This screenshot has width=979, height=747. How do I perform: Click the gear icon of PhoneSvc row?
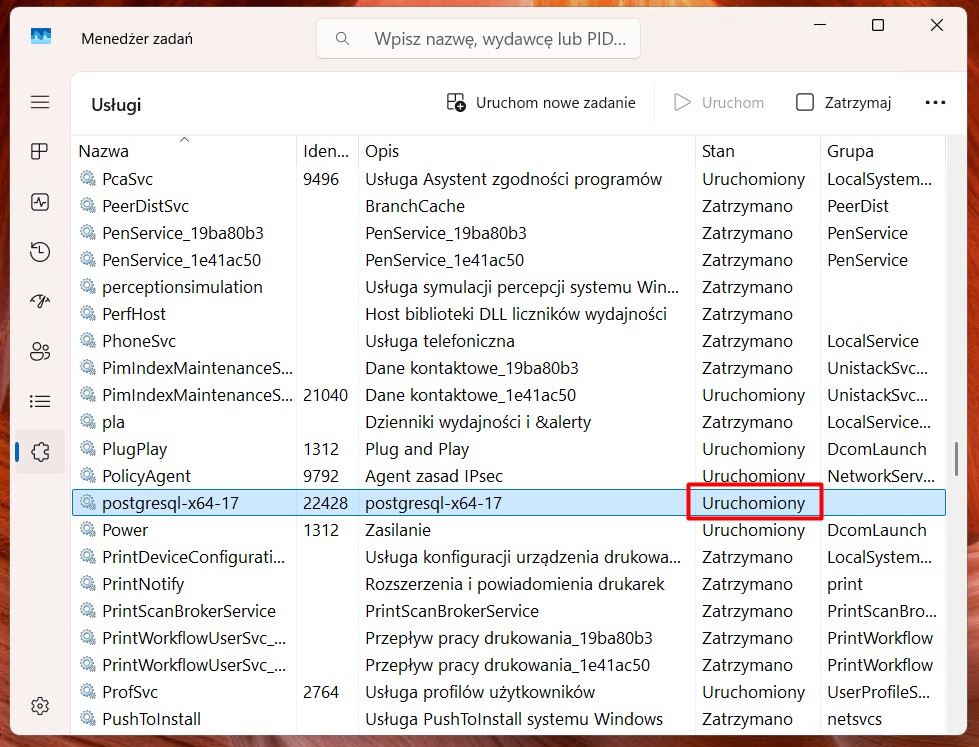pos(88,340)
